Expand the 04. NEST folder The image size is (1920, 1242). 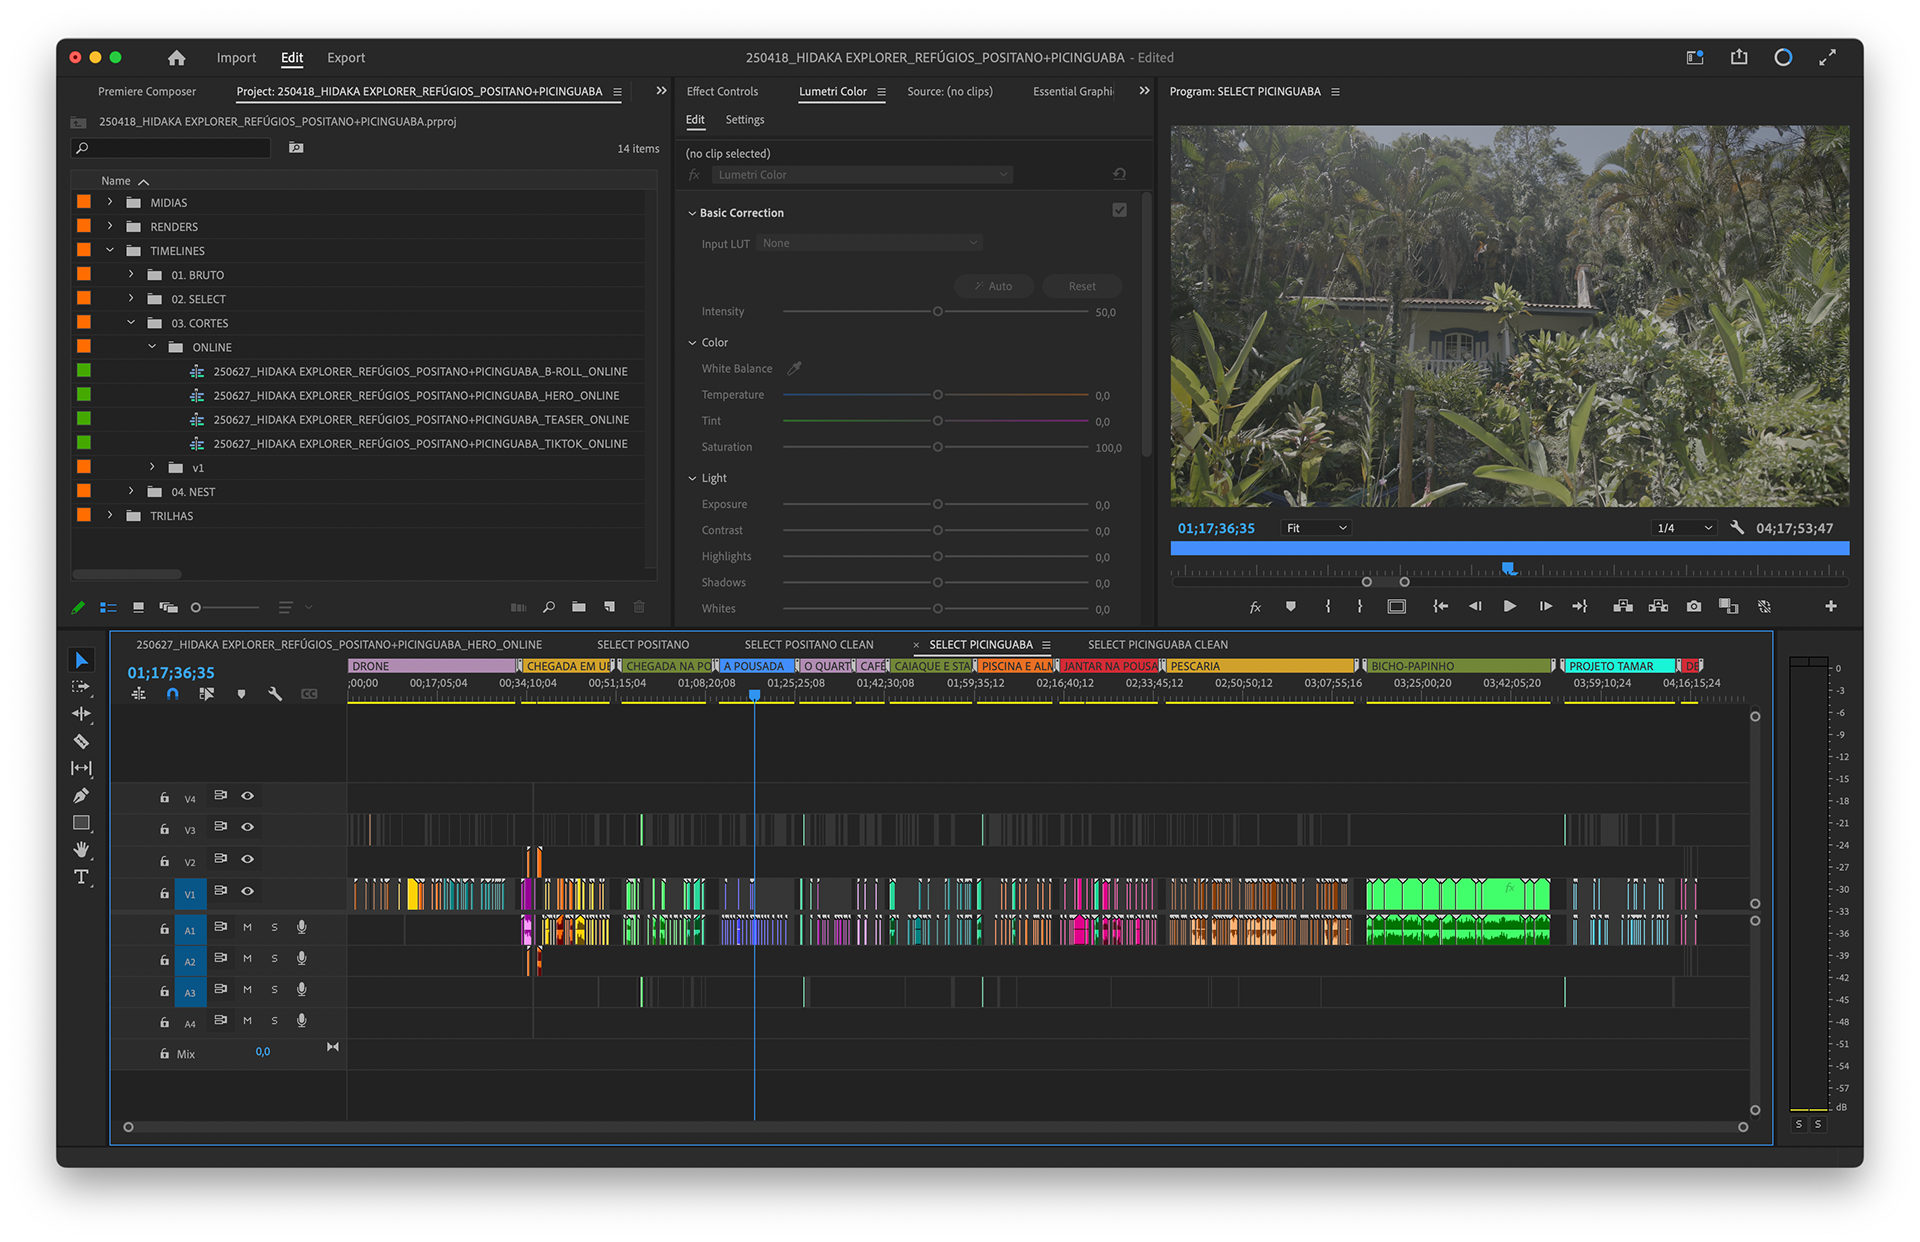(x=131, y=491)
